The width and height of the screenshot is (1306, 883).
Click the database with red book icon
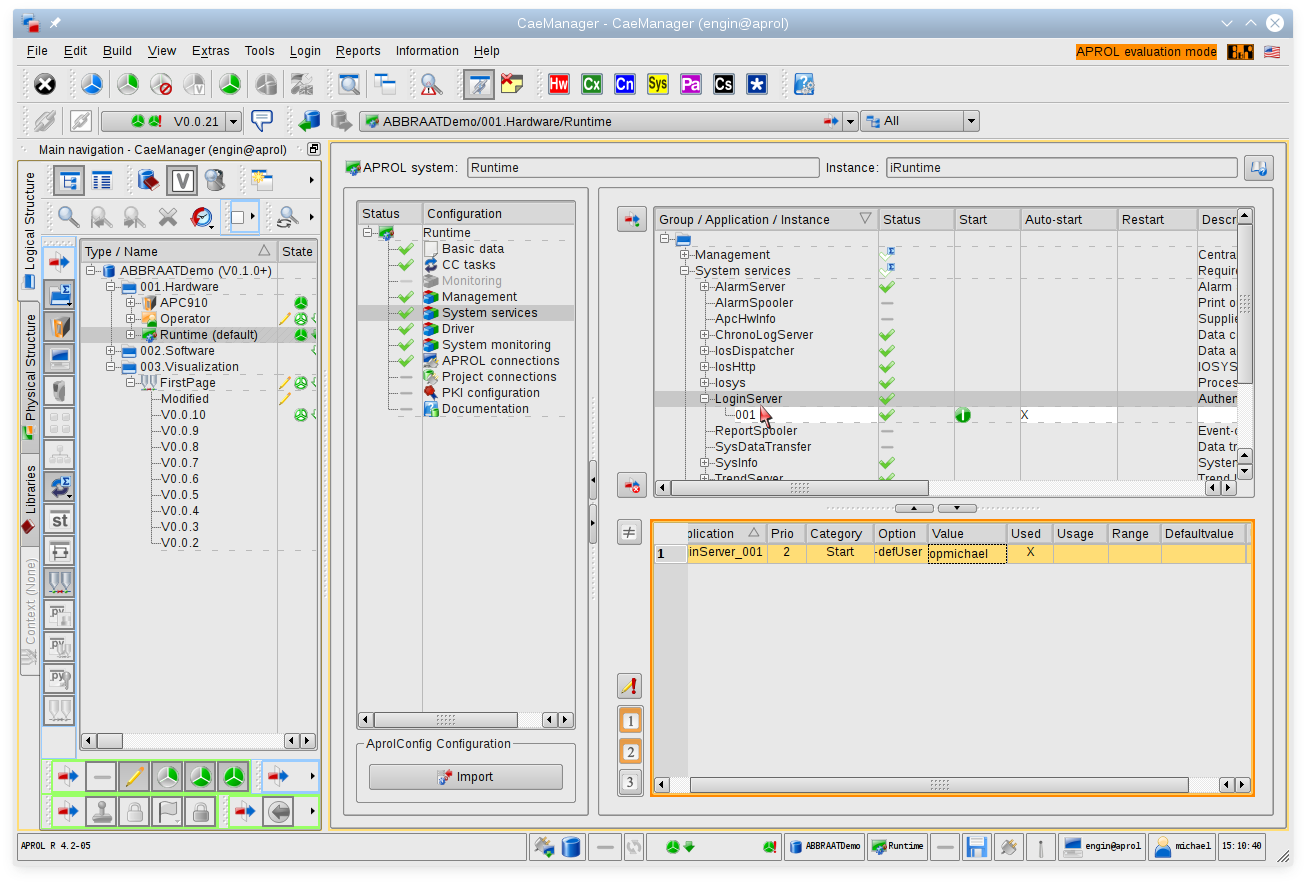coord(148,181)
